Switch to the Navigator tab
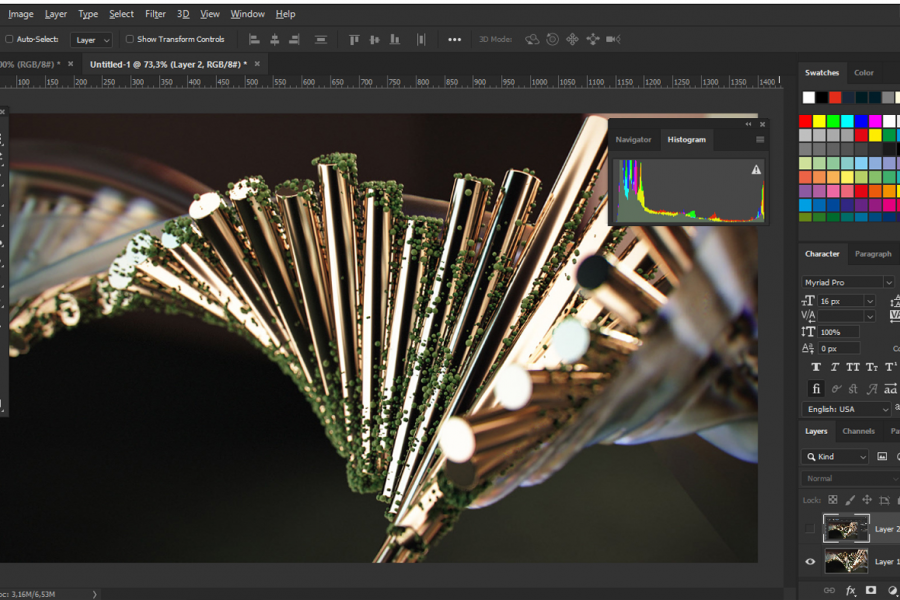Image resolution: width=900 pixels, height=600 pixels. 633,140
